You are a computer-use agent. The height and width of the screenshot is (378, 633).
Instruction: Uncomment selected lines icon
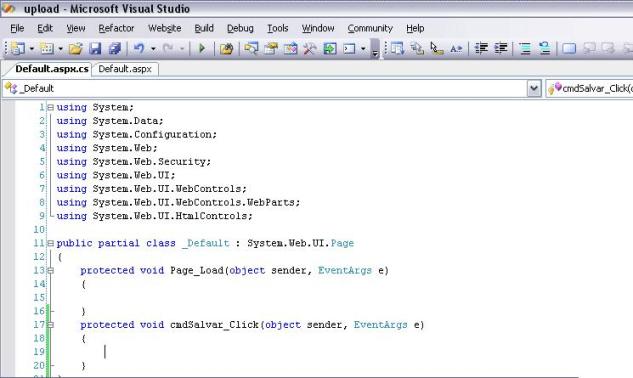pyautogui.click(x=545, y=49)
